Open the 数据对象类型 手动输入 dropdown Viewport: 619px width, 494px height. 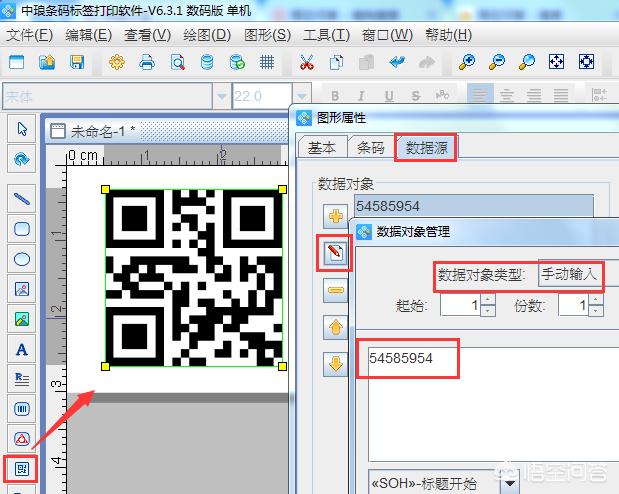click(x=578, y=274)
